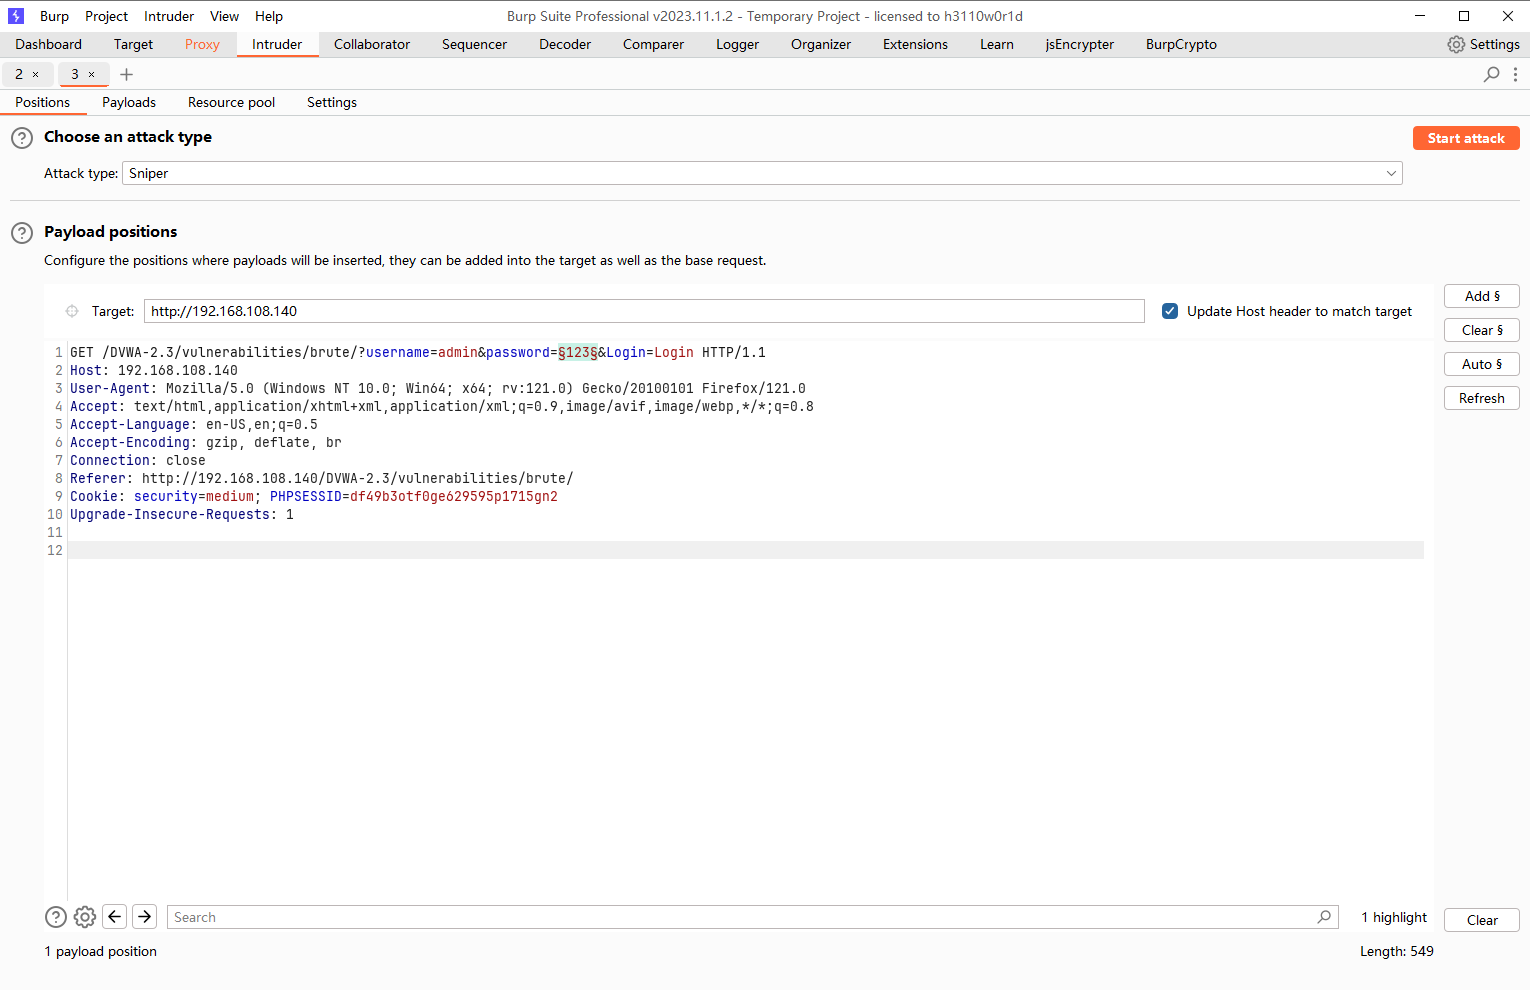Switch to the Learn tab

click(997, 44)
